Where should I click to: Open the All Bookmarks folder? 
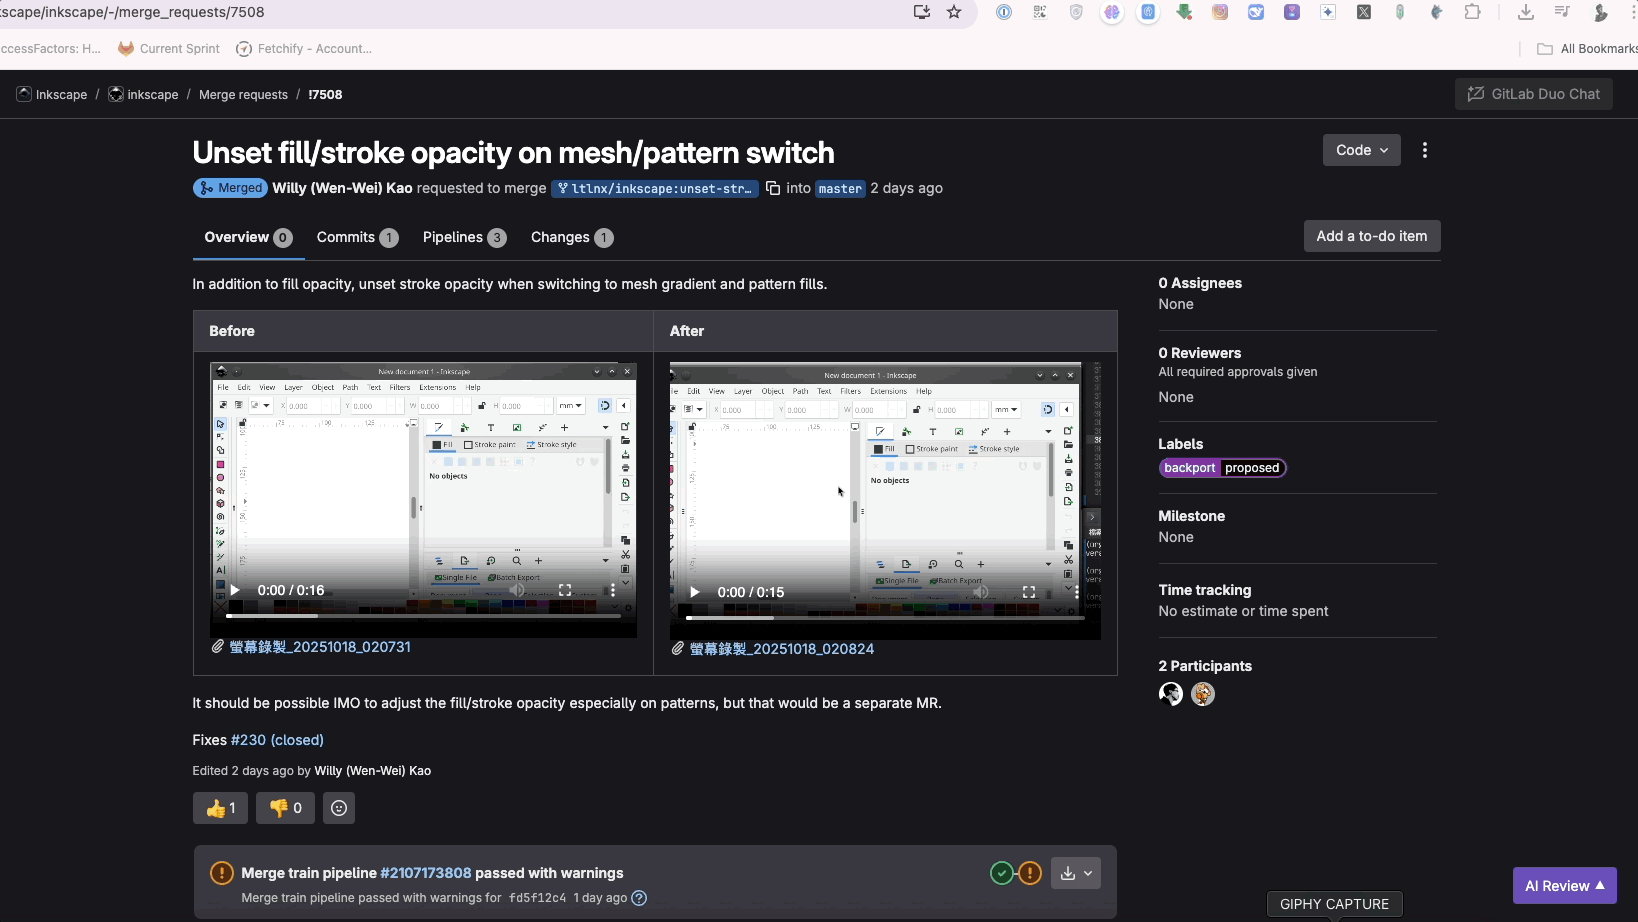pos(1586,48)
